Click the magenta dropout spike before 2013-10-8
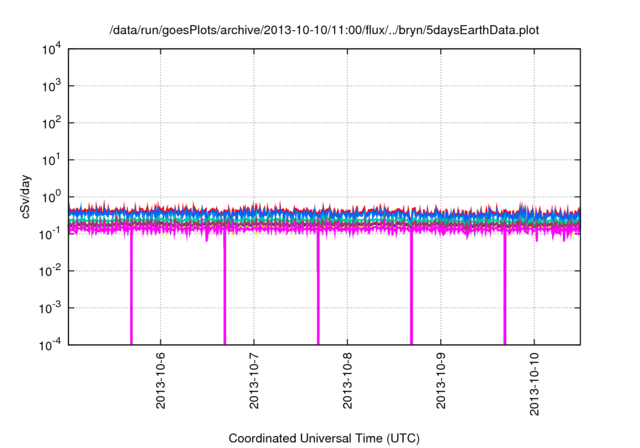This screenshot has width=640, height=448. pos(318,290)
